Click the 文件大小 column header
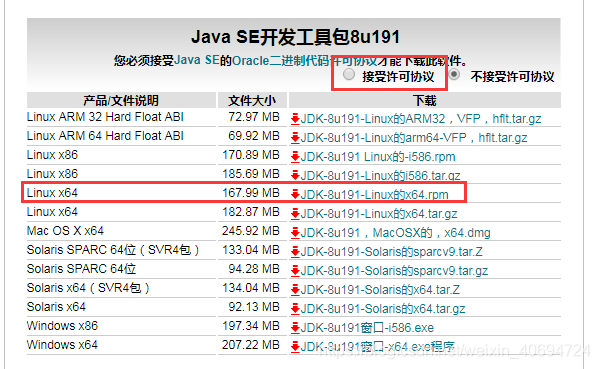The width and height of the screenshot is (600, 369). [252, 100]
